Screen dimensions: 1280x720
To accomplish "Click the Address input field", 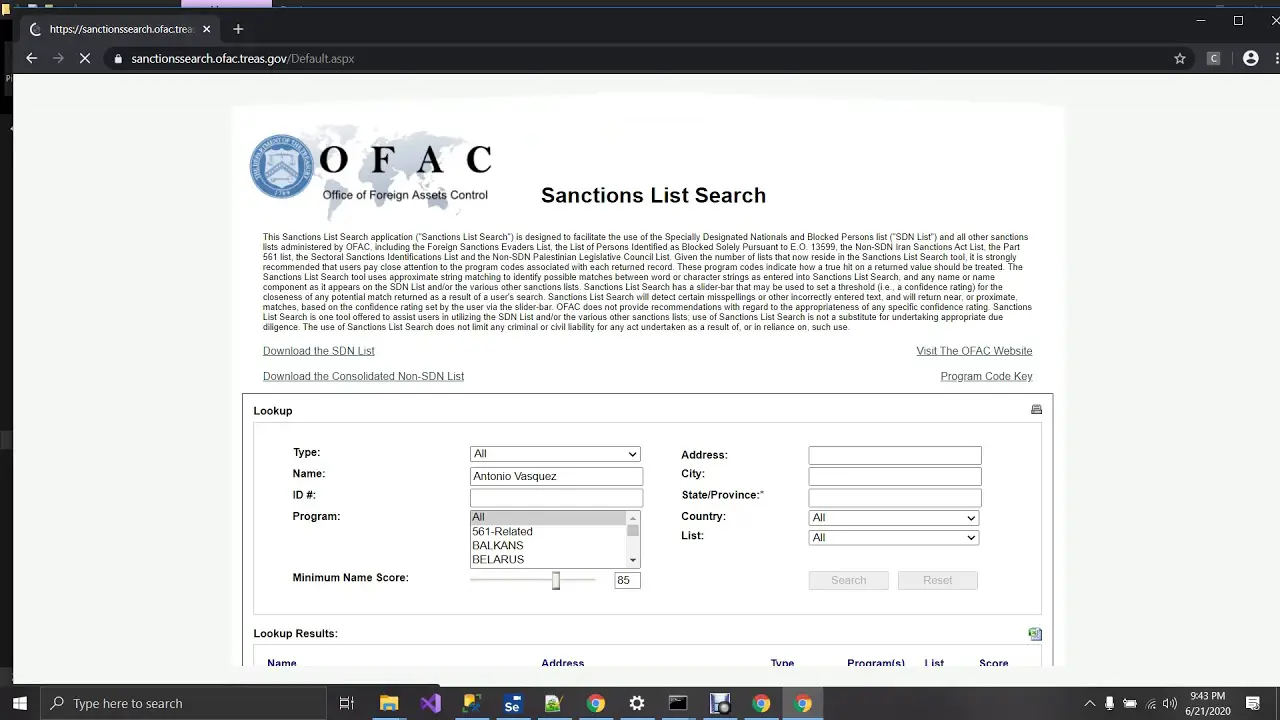I will [895, 456].
